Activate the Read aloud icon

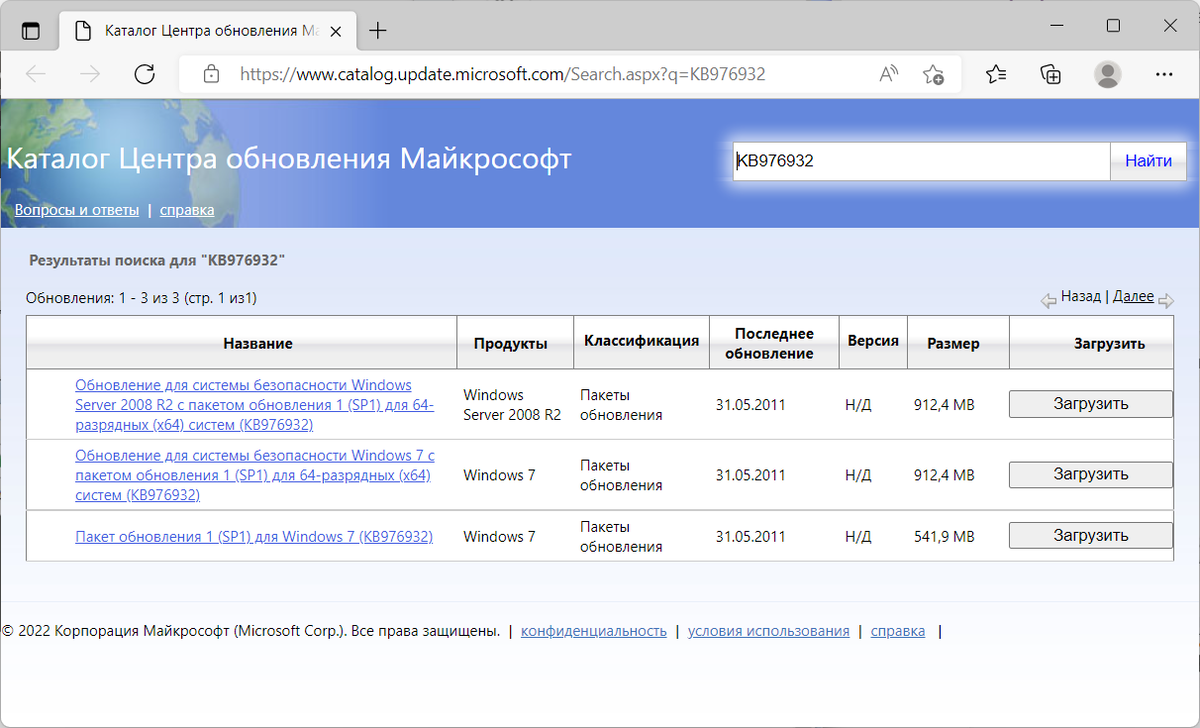pos(888,74)
